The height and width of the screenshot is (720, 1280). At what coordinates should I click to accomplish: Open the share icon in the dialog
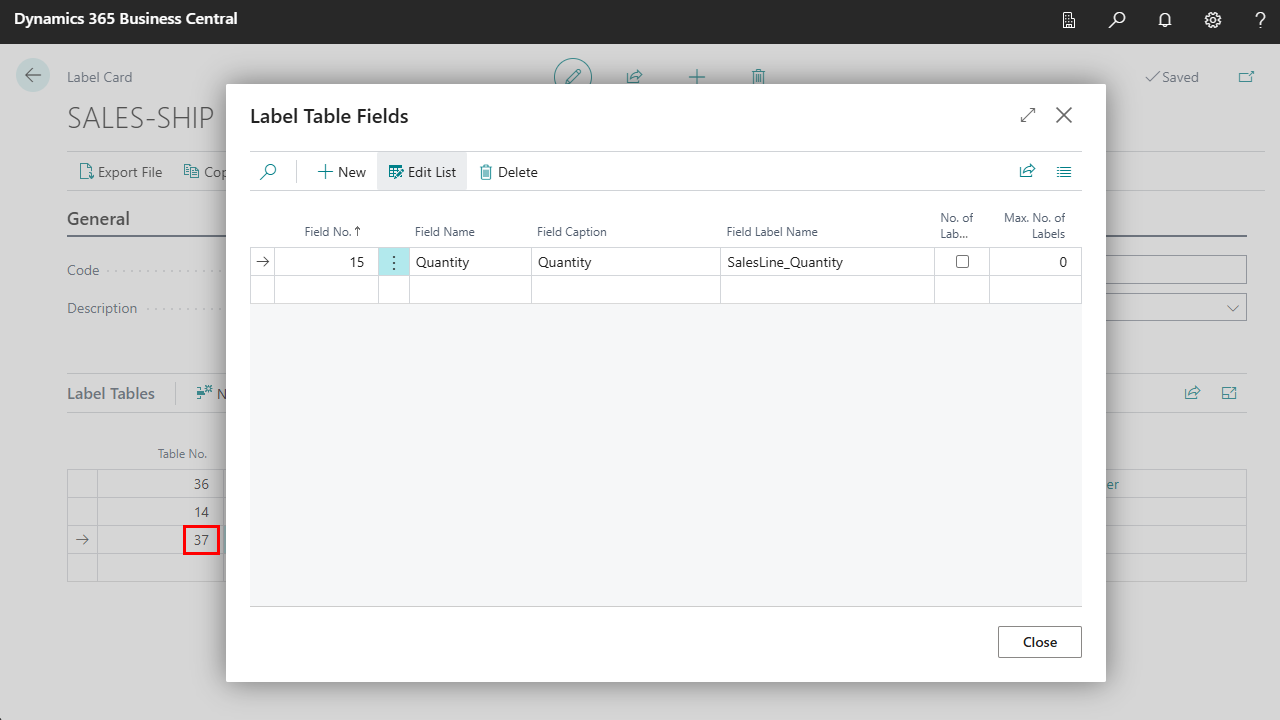1027,172
